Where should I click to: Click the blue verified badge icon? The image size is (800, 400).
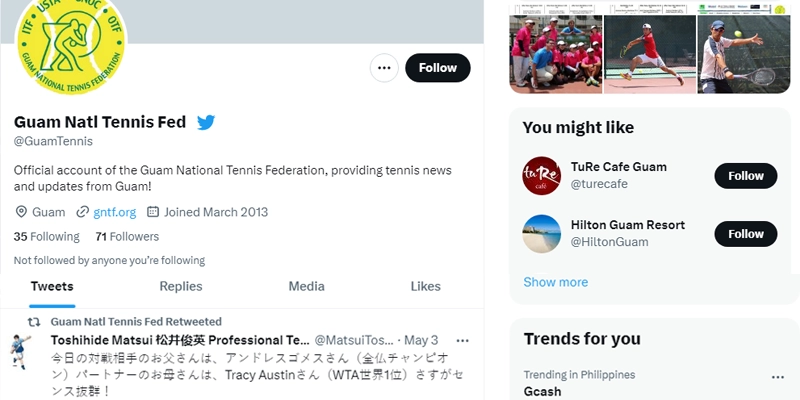coord(206,123)
